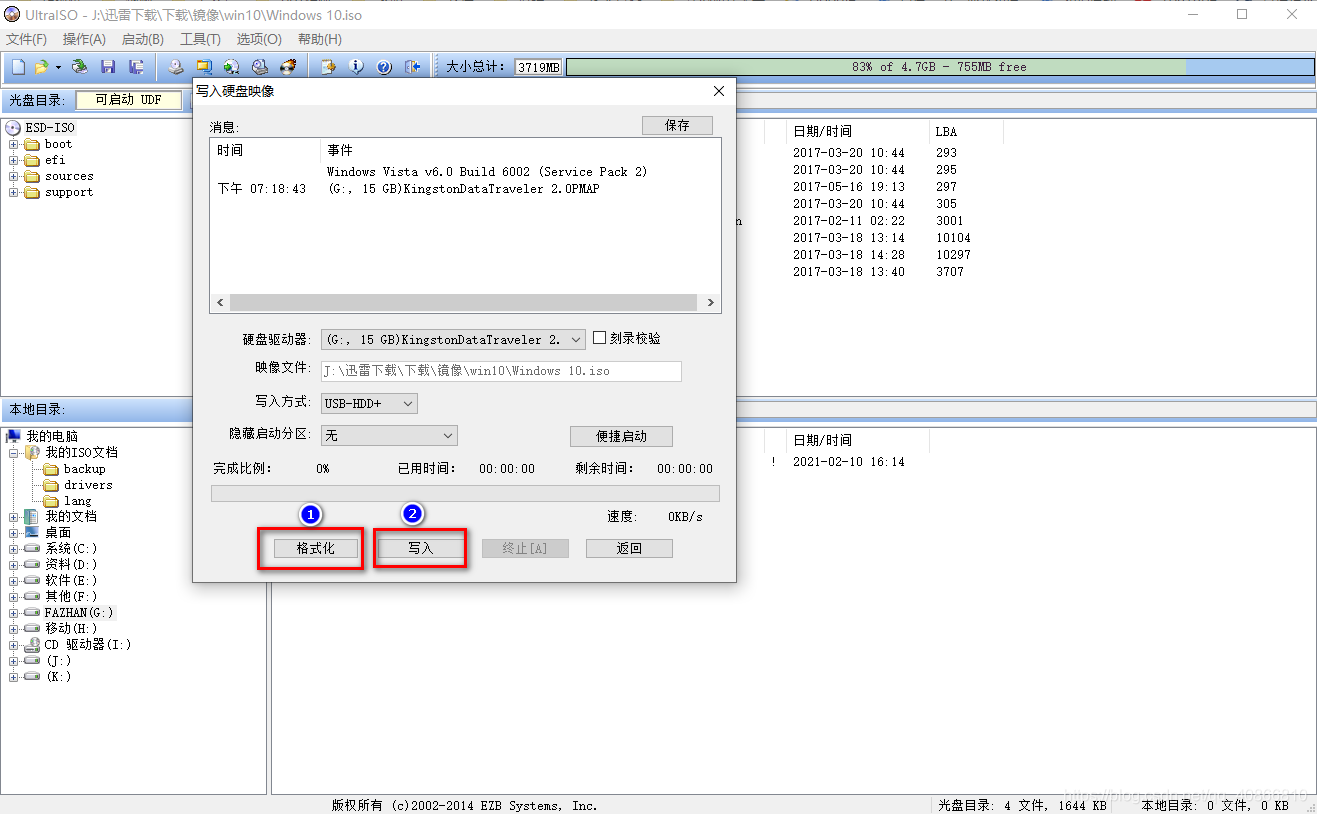Click the 保存 button in the dialog
The image size is (1317, 814).
coord(677,125)
